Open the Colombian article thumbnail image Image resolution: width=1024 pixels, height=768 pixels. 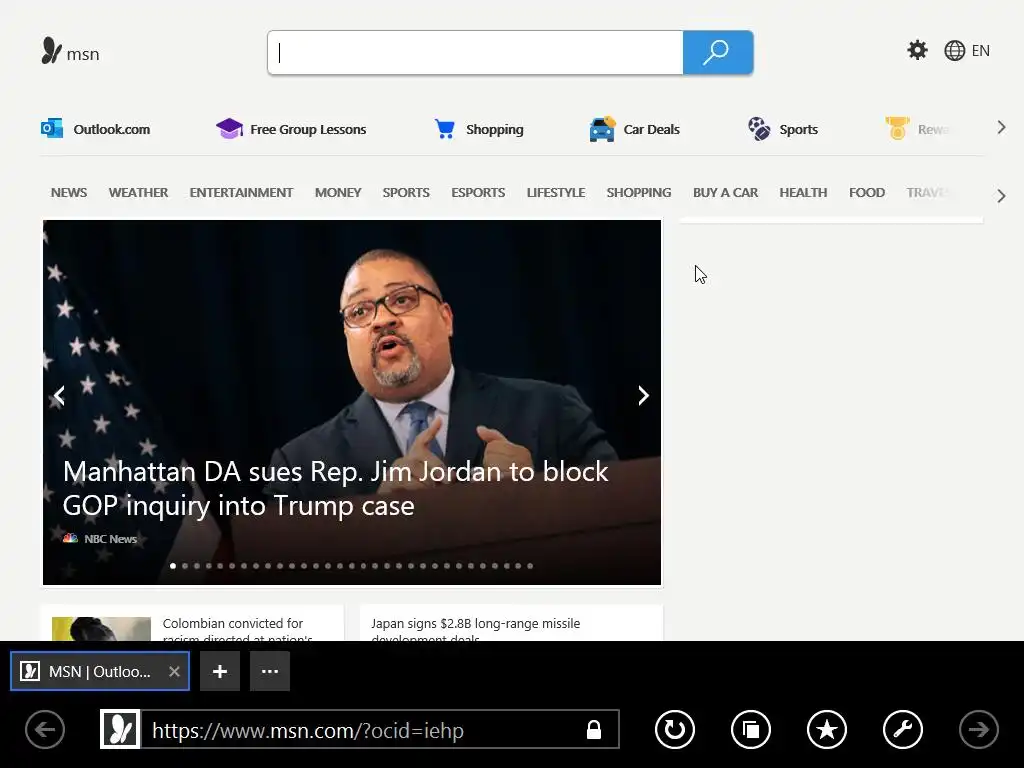point(101,628)
